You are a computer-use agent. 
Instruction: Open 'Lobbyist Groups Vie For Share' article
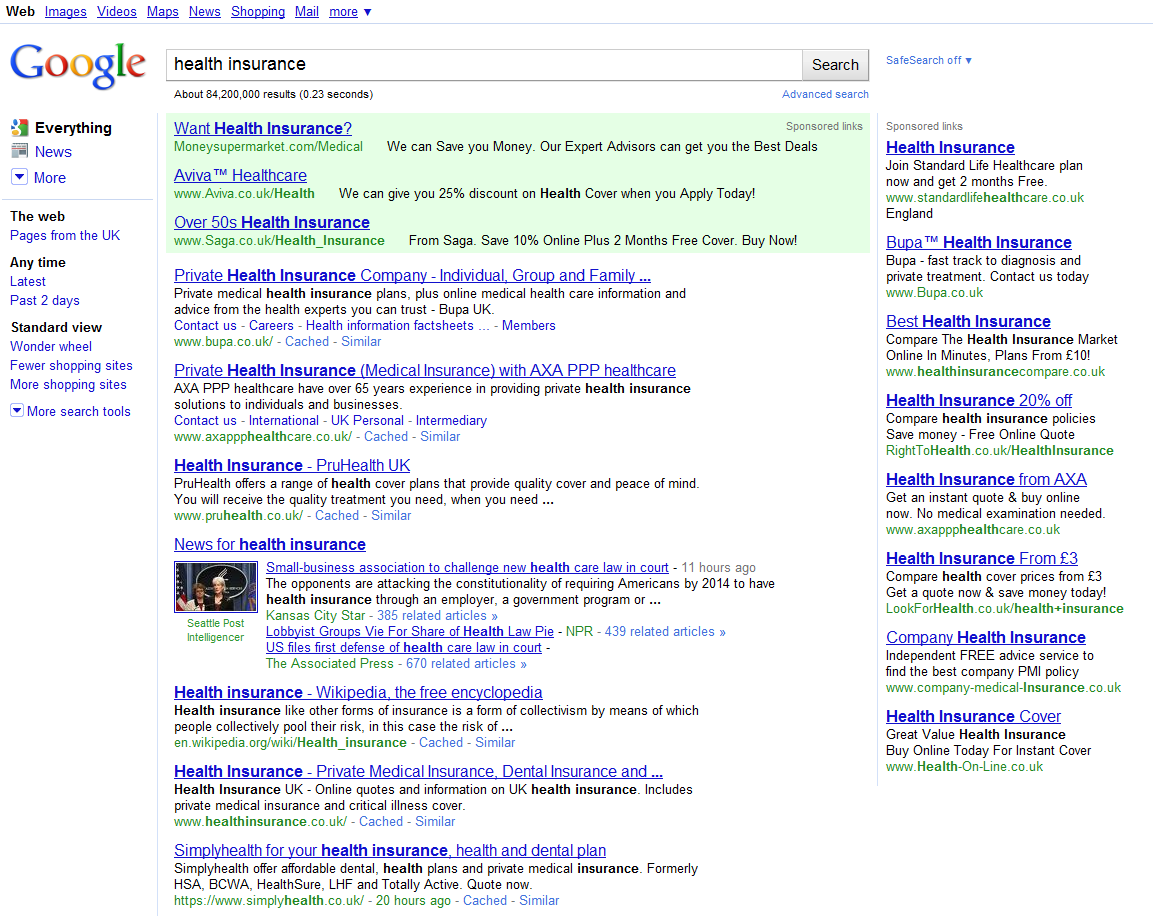[410, 631]
